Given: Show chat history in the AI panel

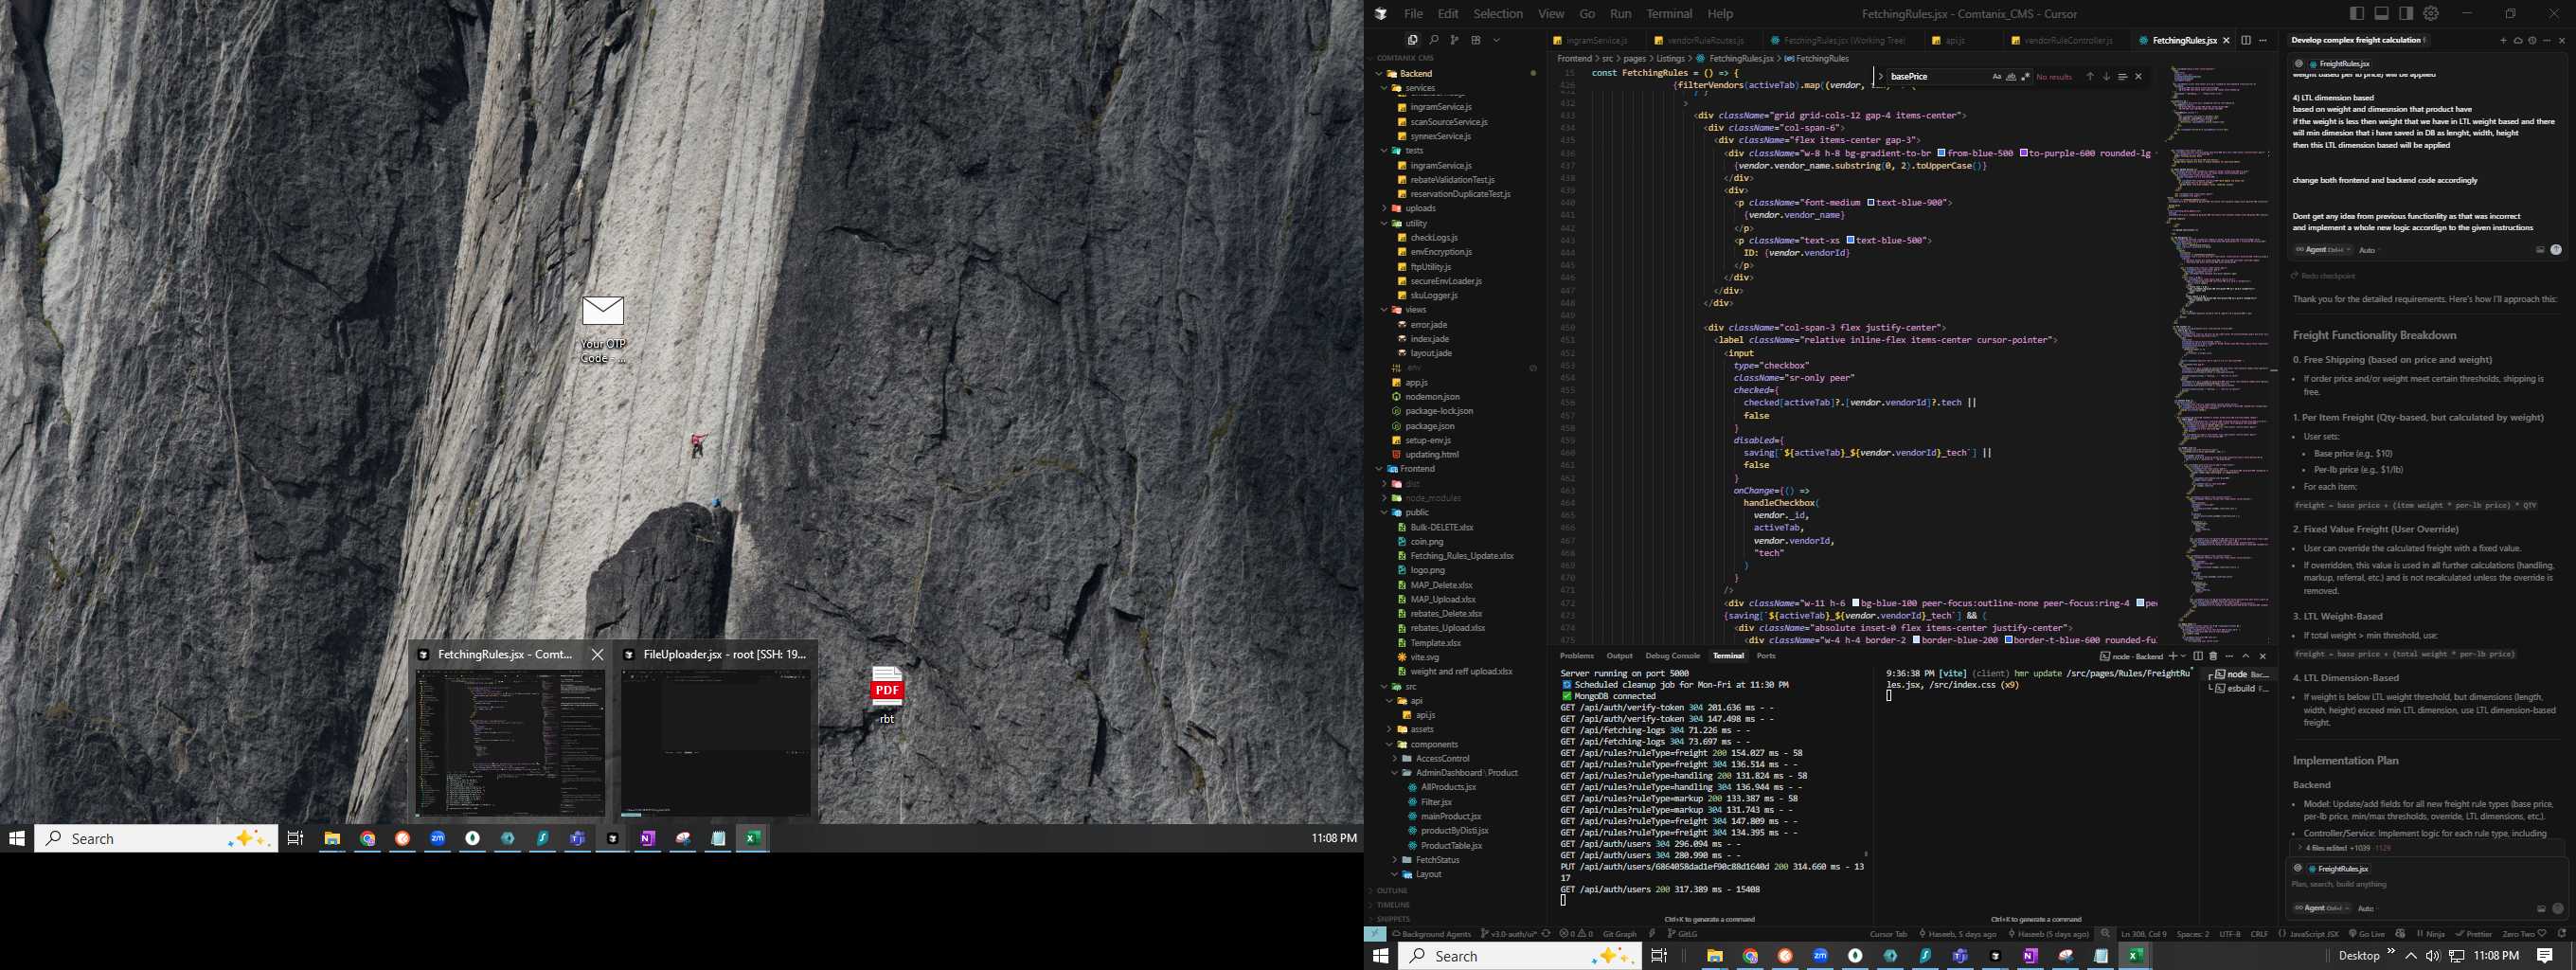Looking at the screenshot, I should [x=2532, y=40].
